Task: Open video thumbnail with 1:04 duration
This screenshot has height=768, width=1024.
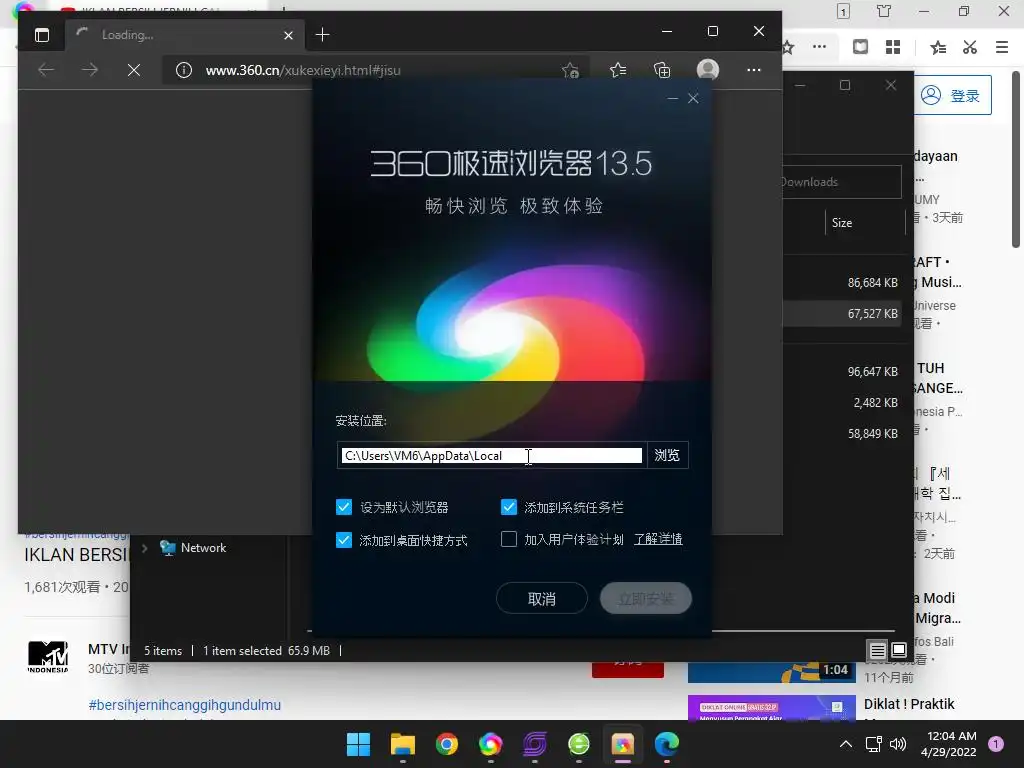Action: pyautogui.click(x=771, y=671)
